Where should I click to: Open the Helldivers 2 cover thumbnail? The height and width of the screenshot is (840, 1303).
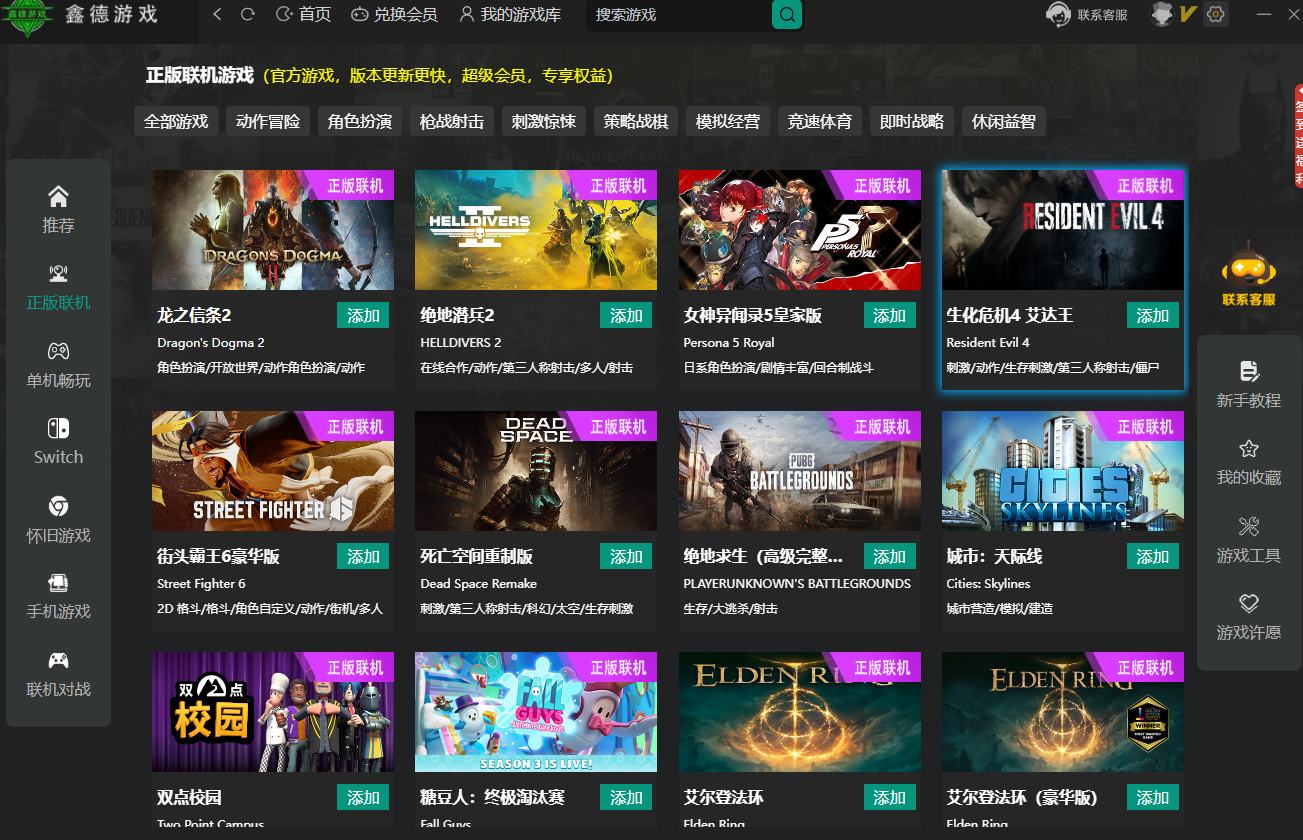click(536, 230)
